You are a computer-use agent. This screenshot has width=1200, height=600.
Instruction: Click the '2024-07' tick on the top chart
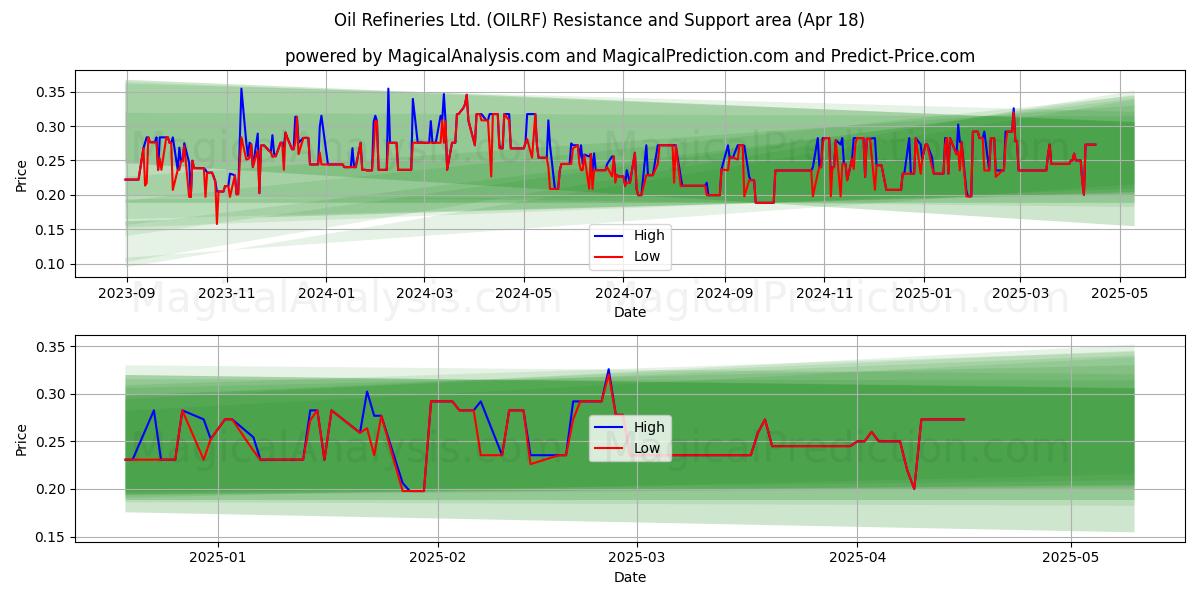[624, 293]
